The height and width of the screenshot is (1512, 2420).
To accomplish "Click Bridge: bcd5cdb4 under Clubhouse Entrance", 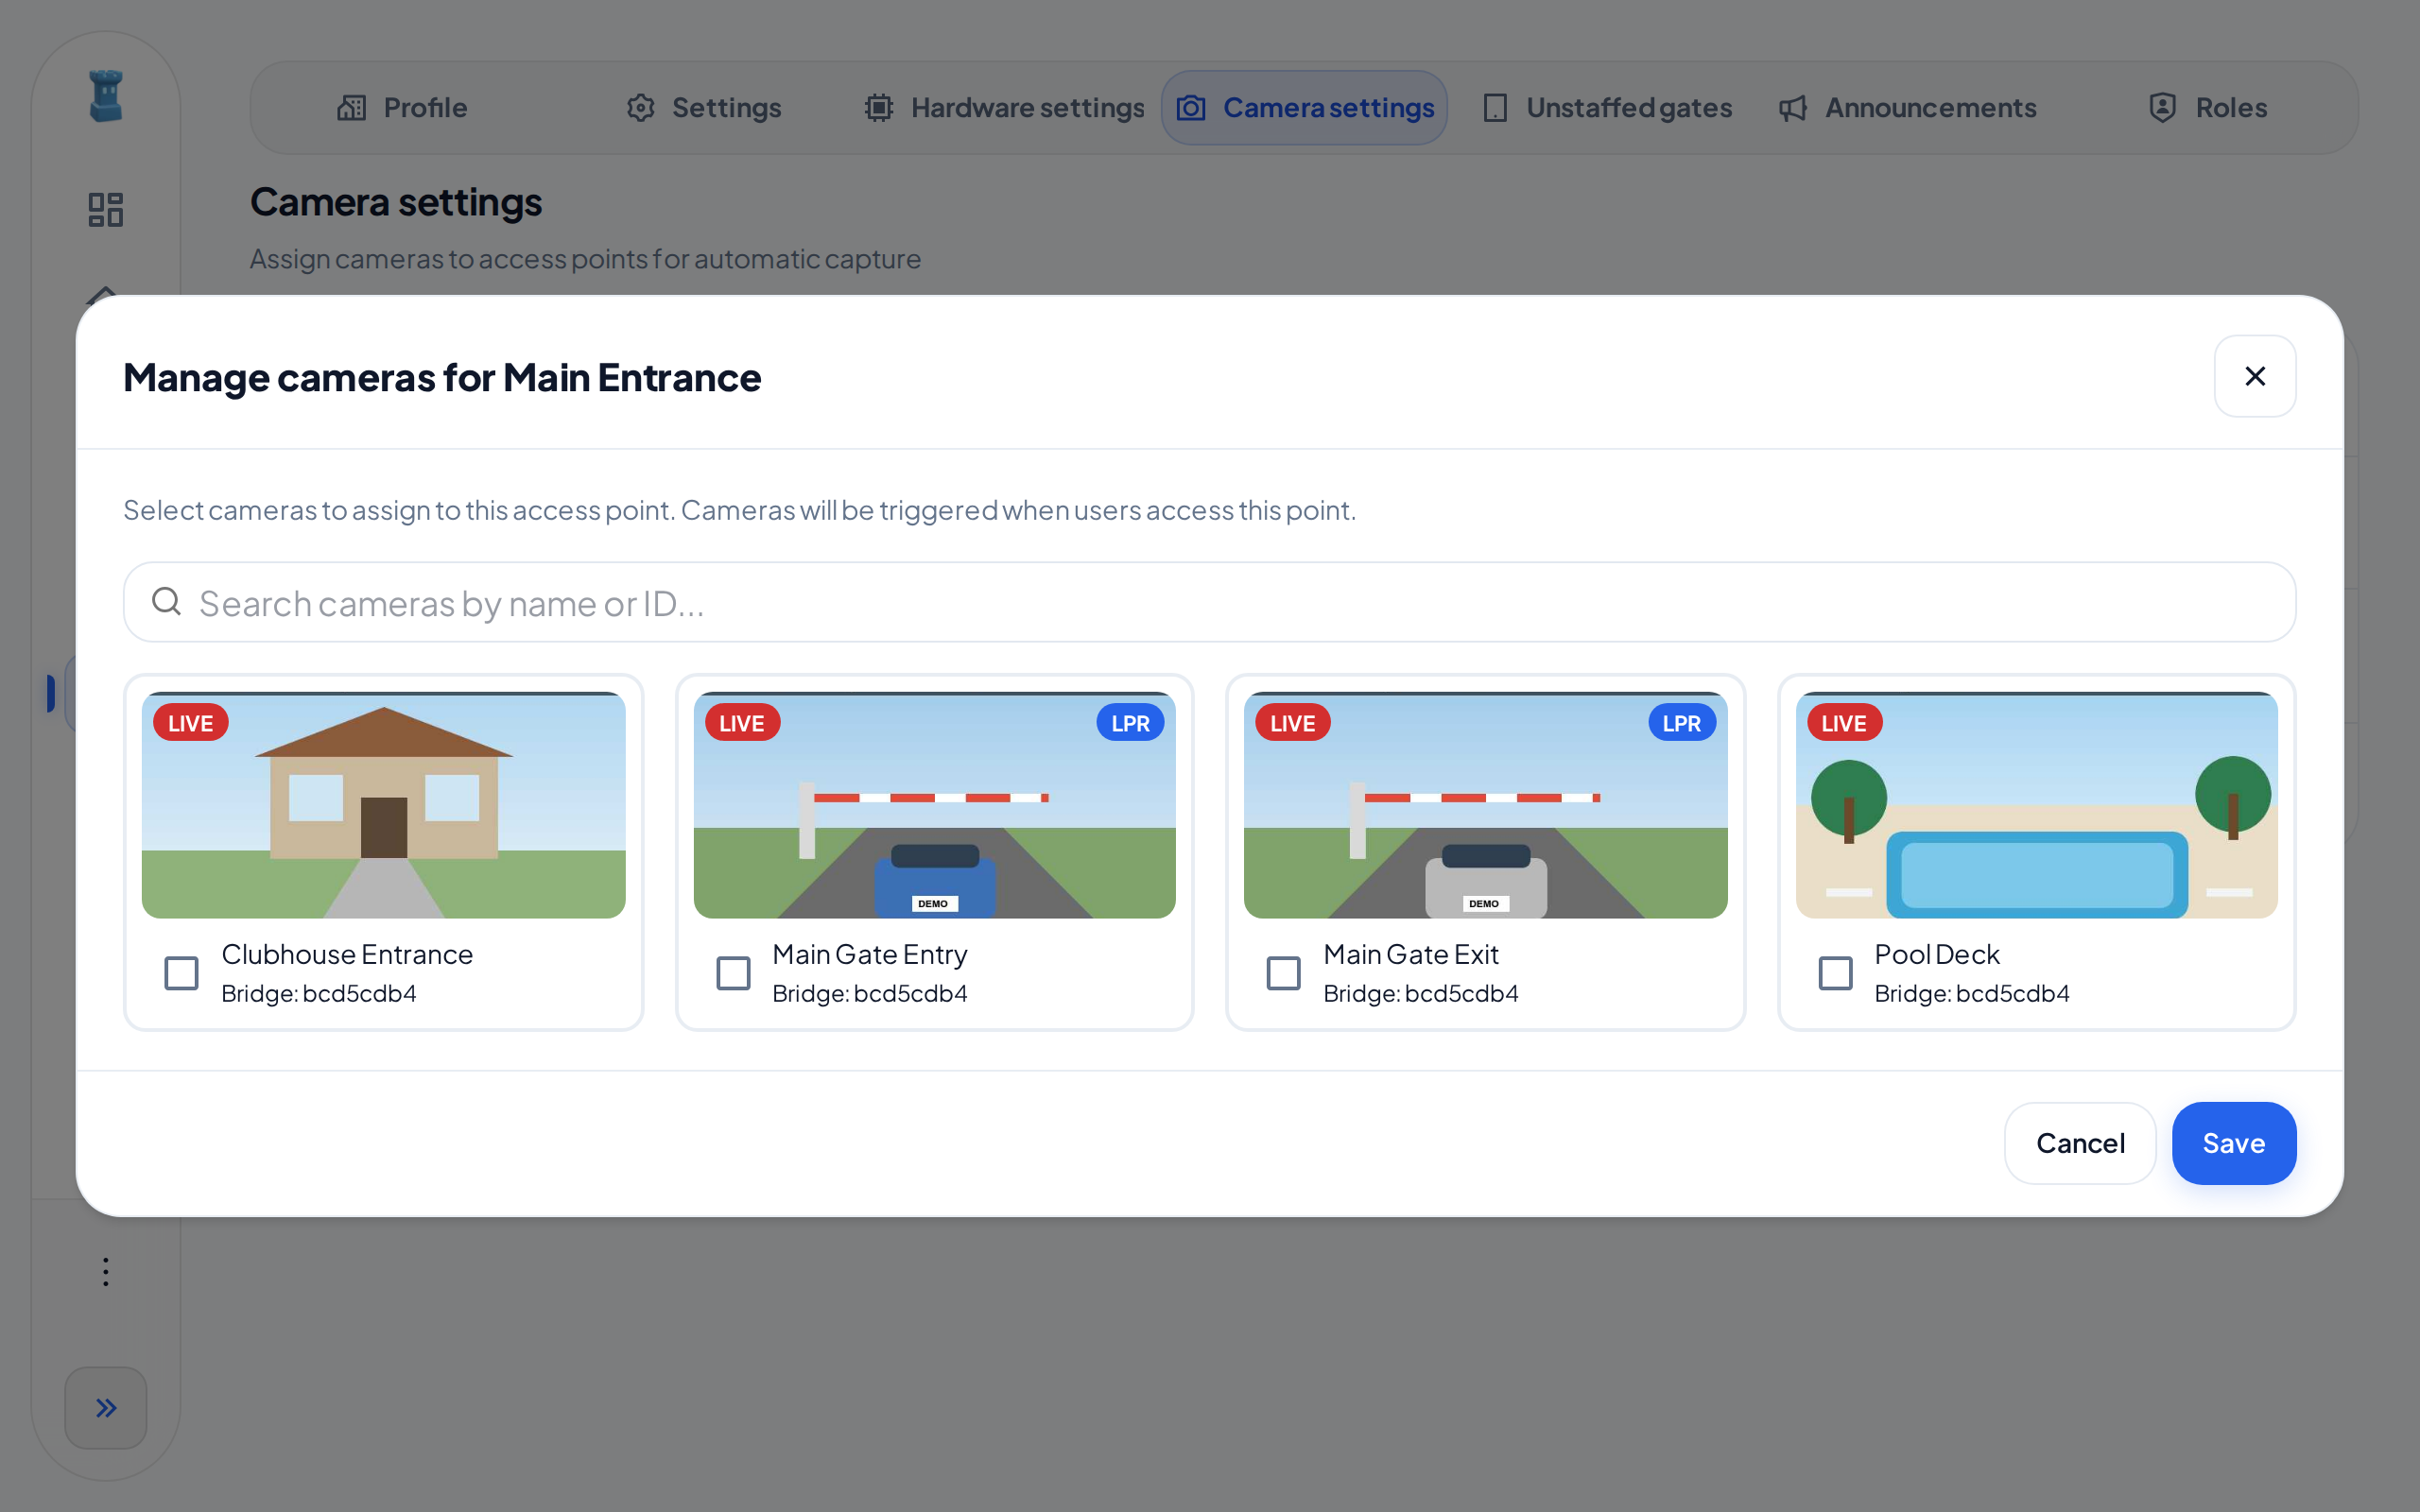I will (x=319, y=993).
